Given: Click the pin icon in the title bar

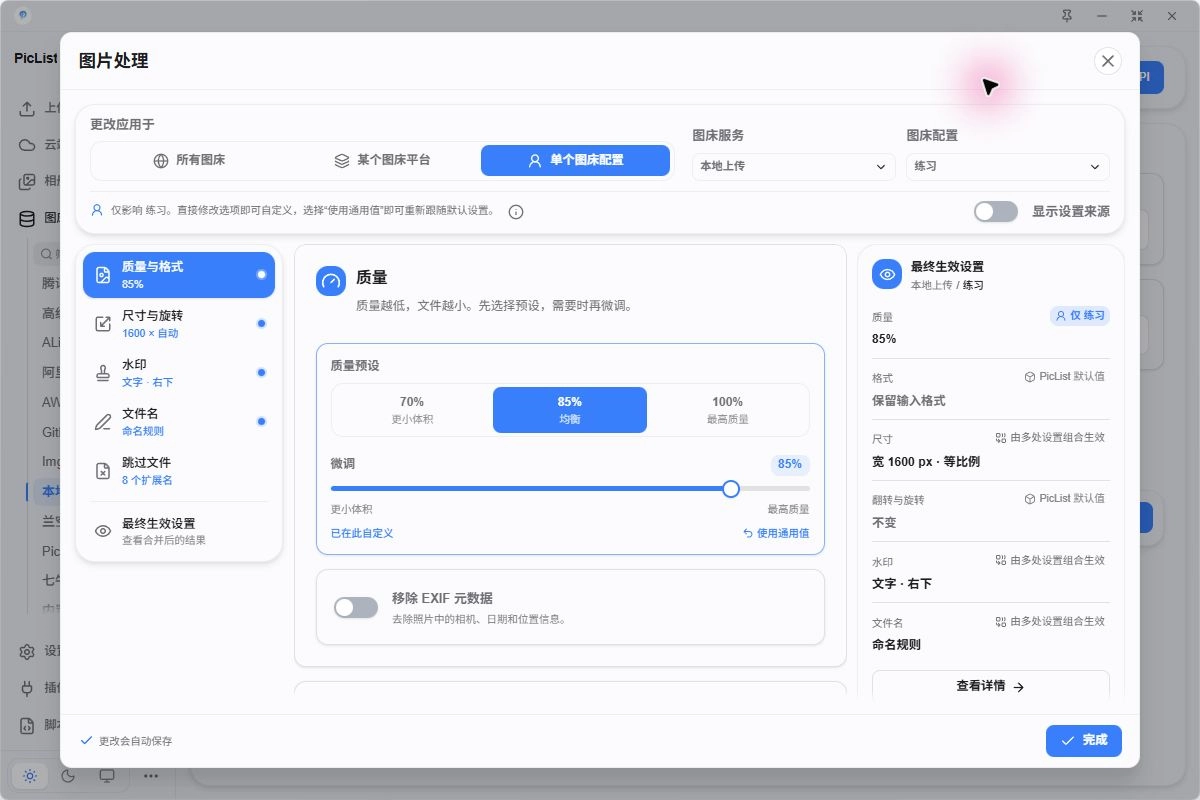Looking at the screenshot, I should [1067, 16].
